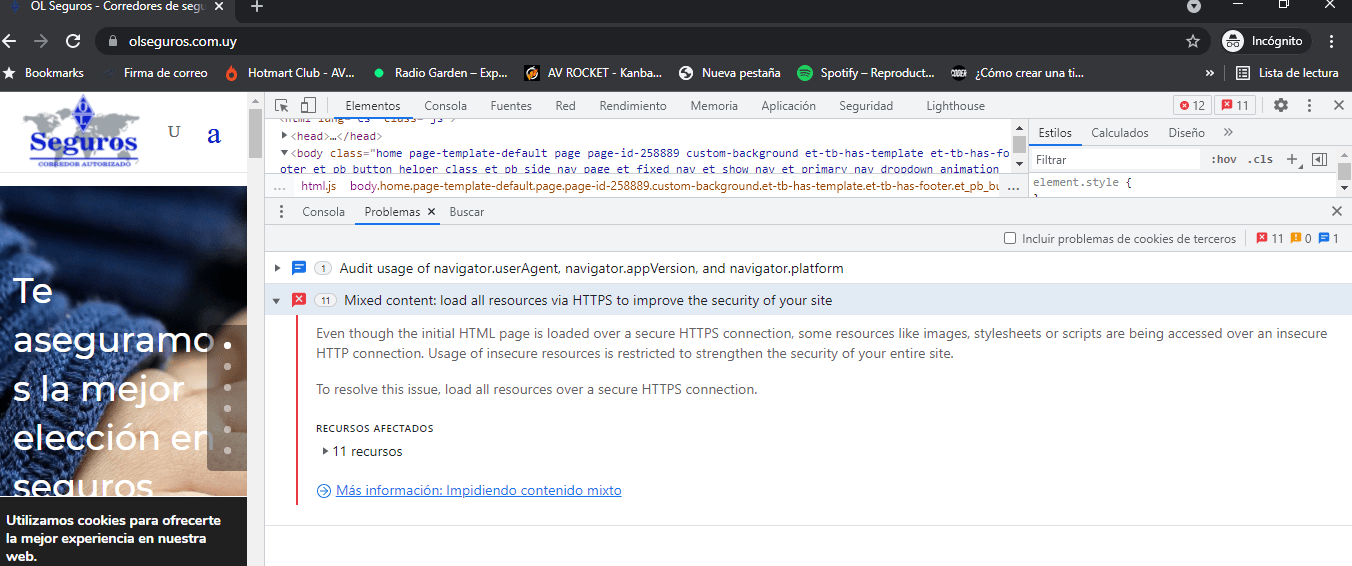Select the Estilos tab

click(x=1055, y=132)
